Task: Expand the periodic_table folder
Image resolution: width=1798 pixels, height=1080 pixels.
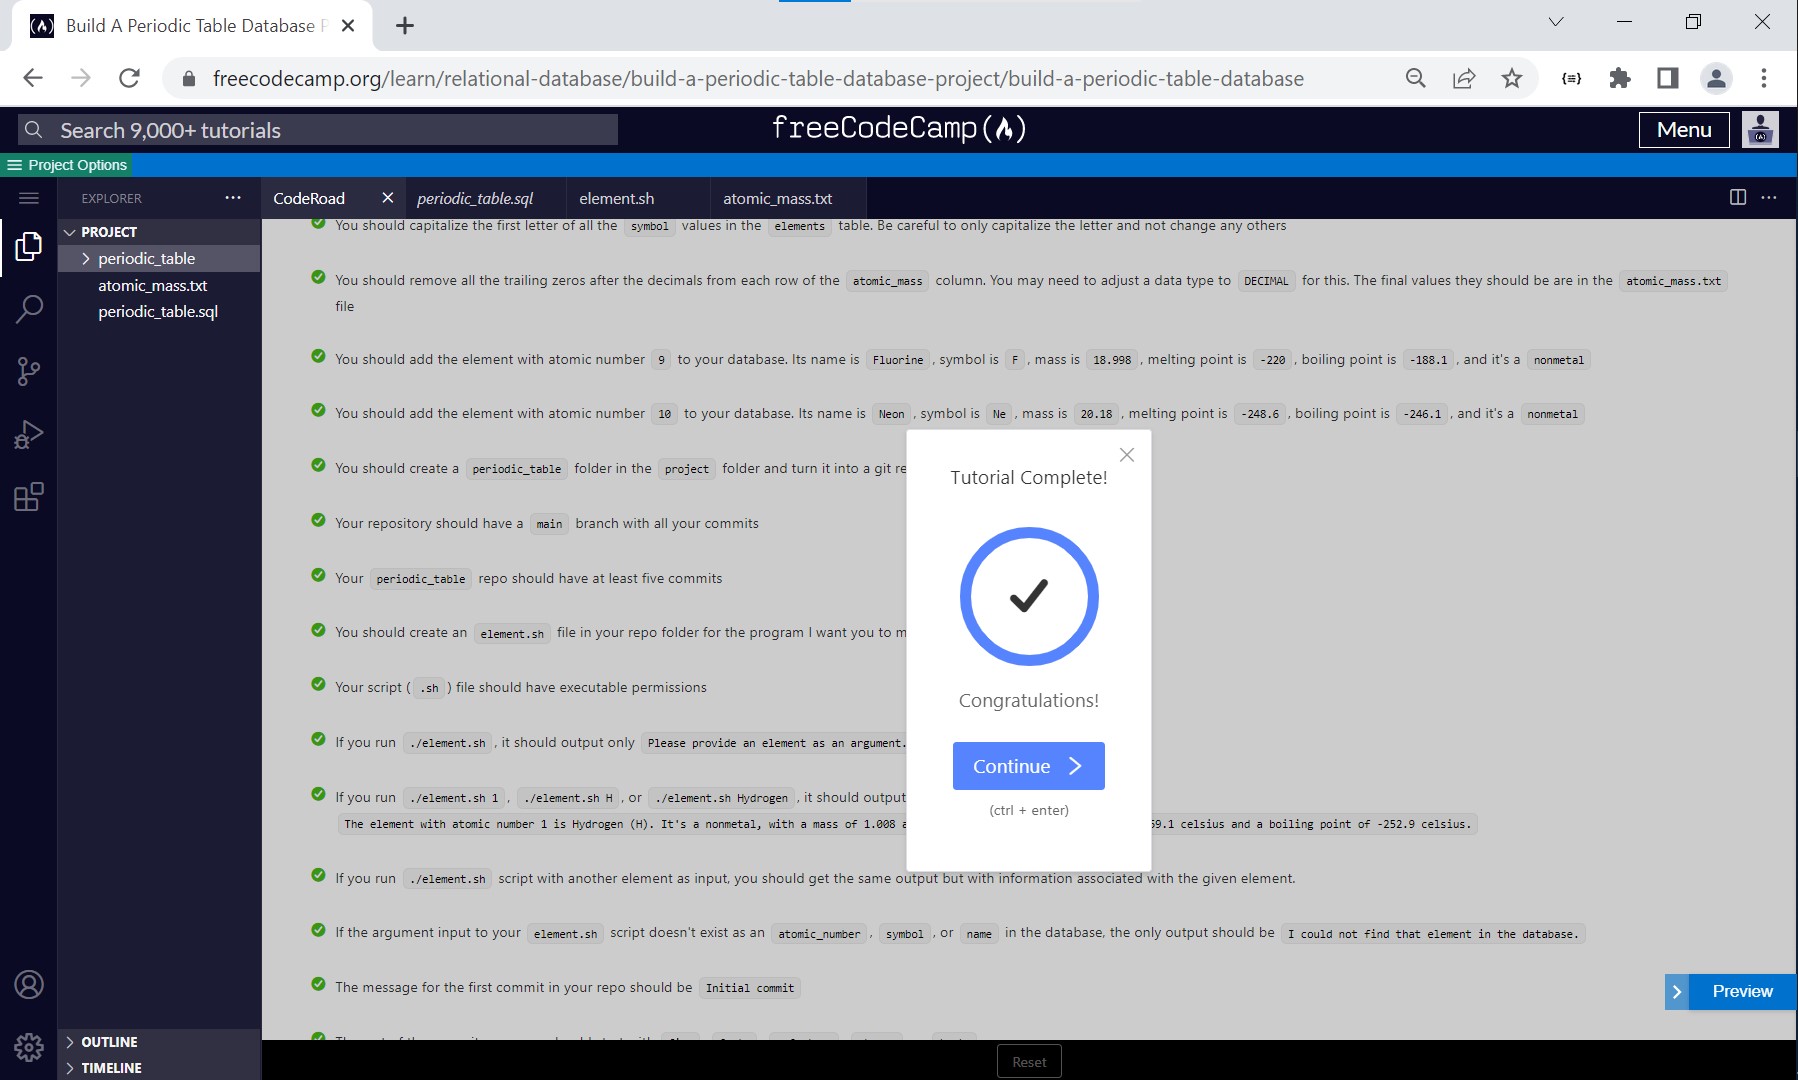Action: pyautogui.click(x=159, y=258)
